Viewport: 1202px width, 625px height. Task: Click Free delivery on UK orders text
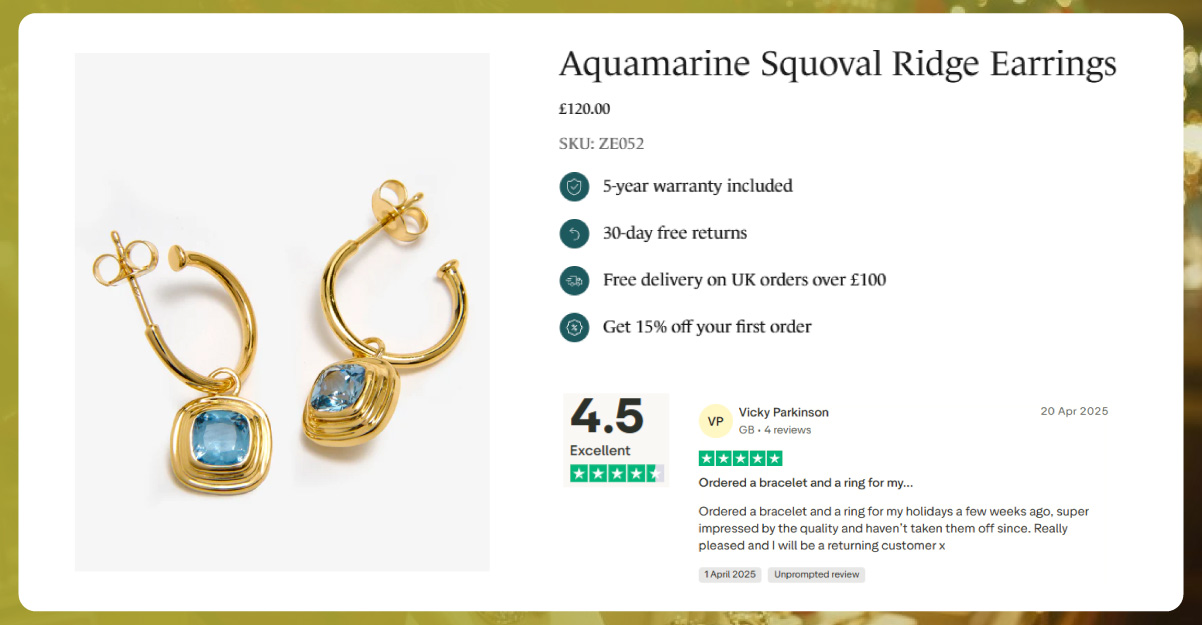[x=744, y=280]
